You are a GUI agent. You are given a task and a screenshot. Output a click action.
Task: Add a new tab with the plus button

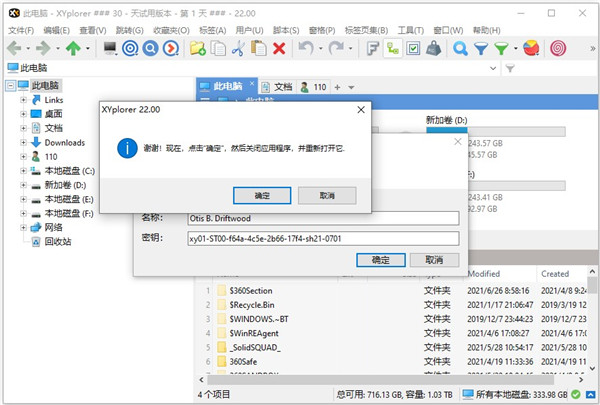[x=337, y=87]
